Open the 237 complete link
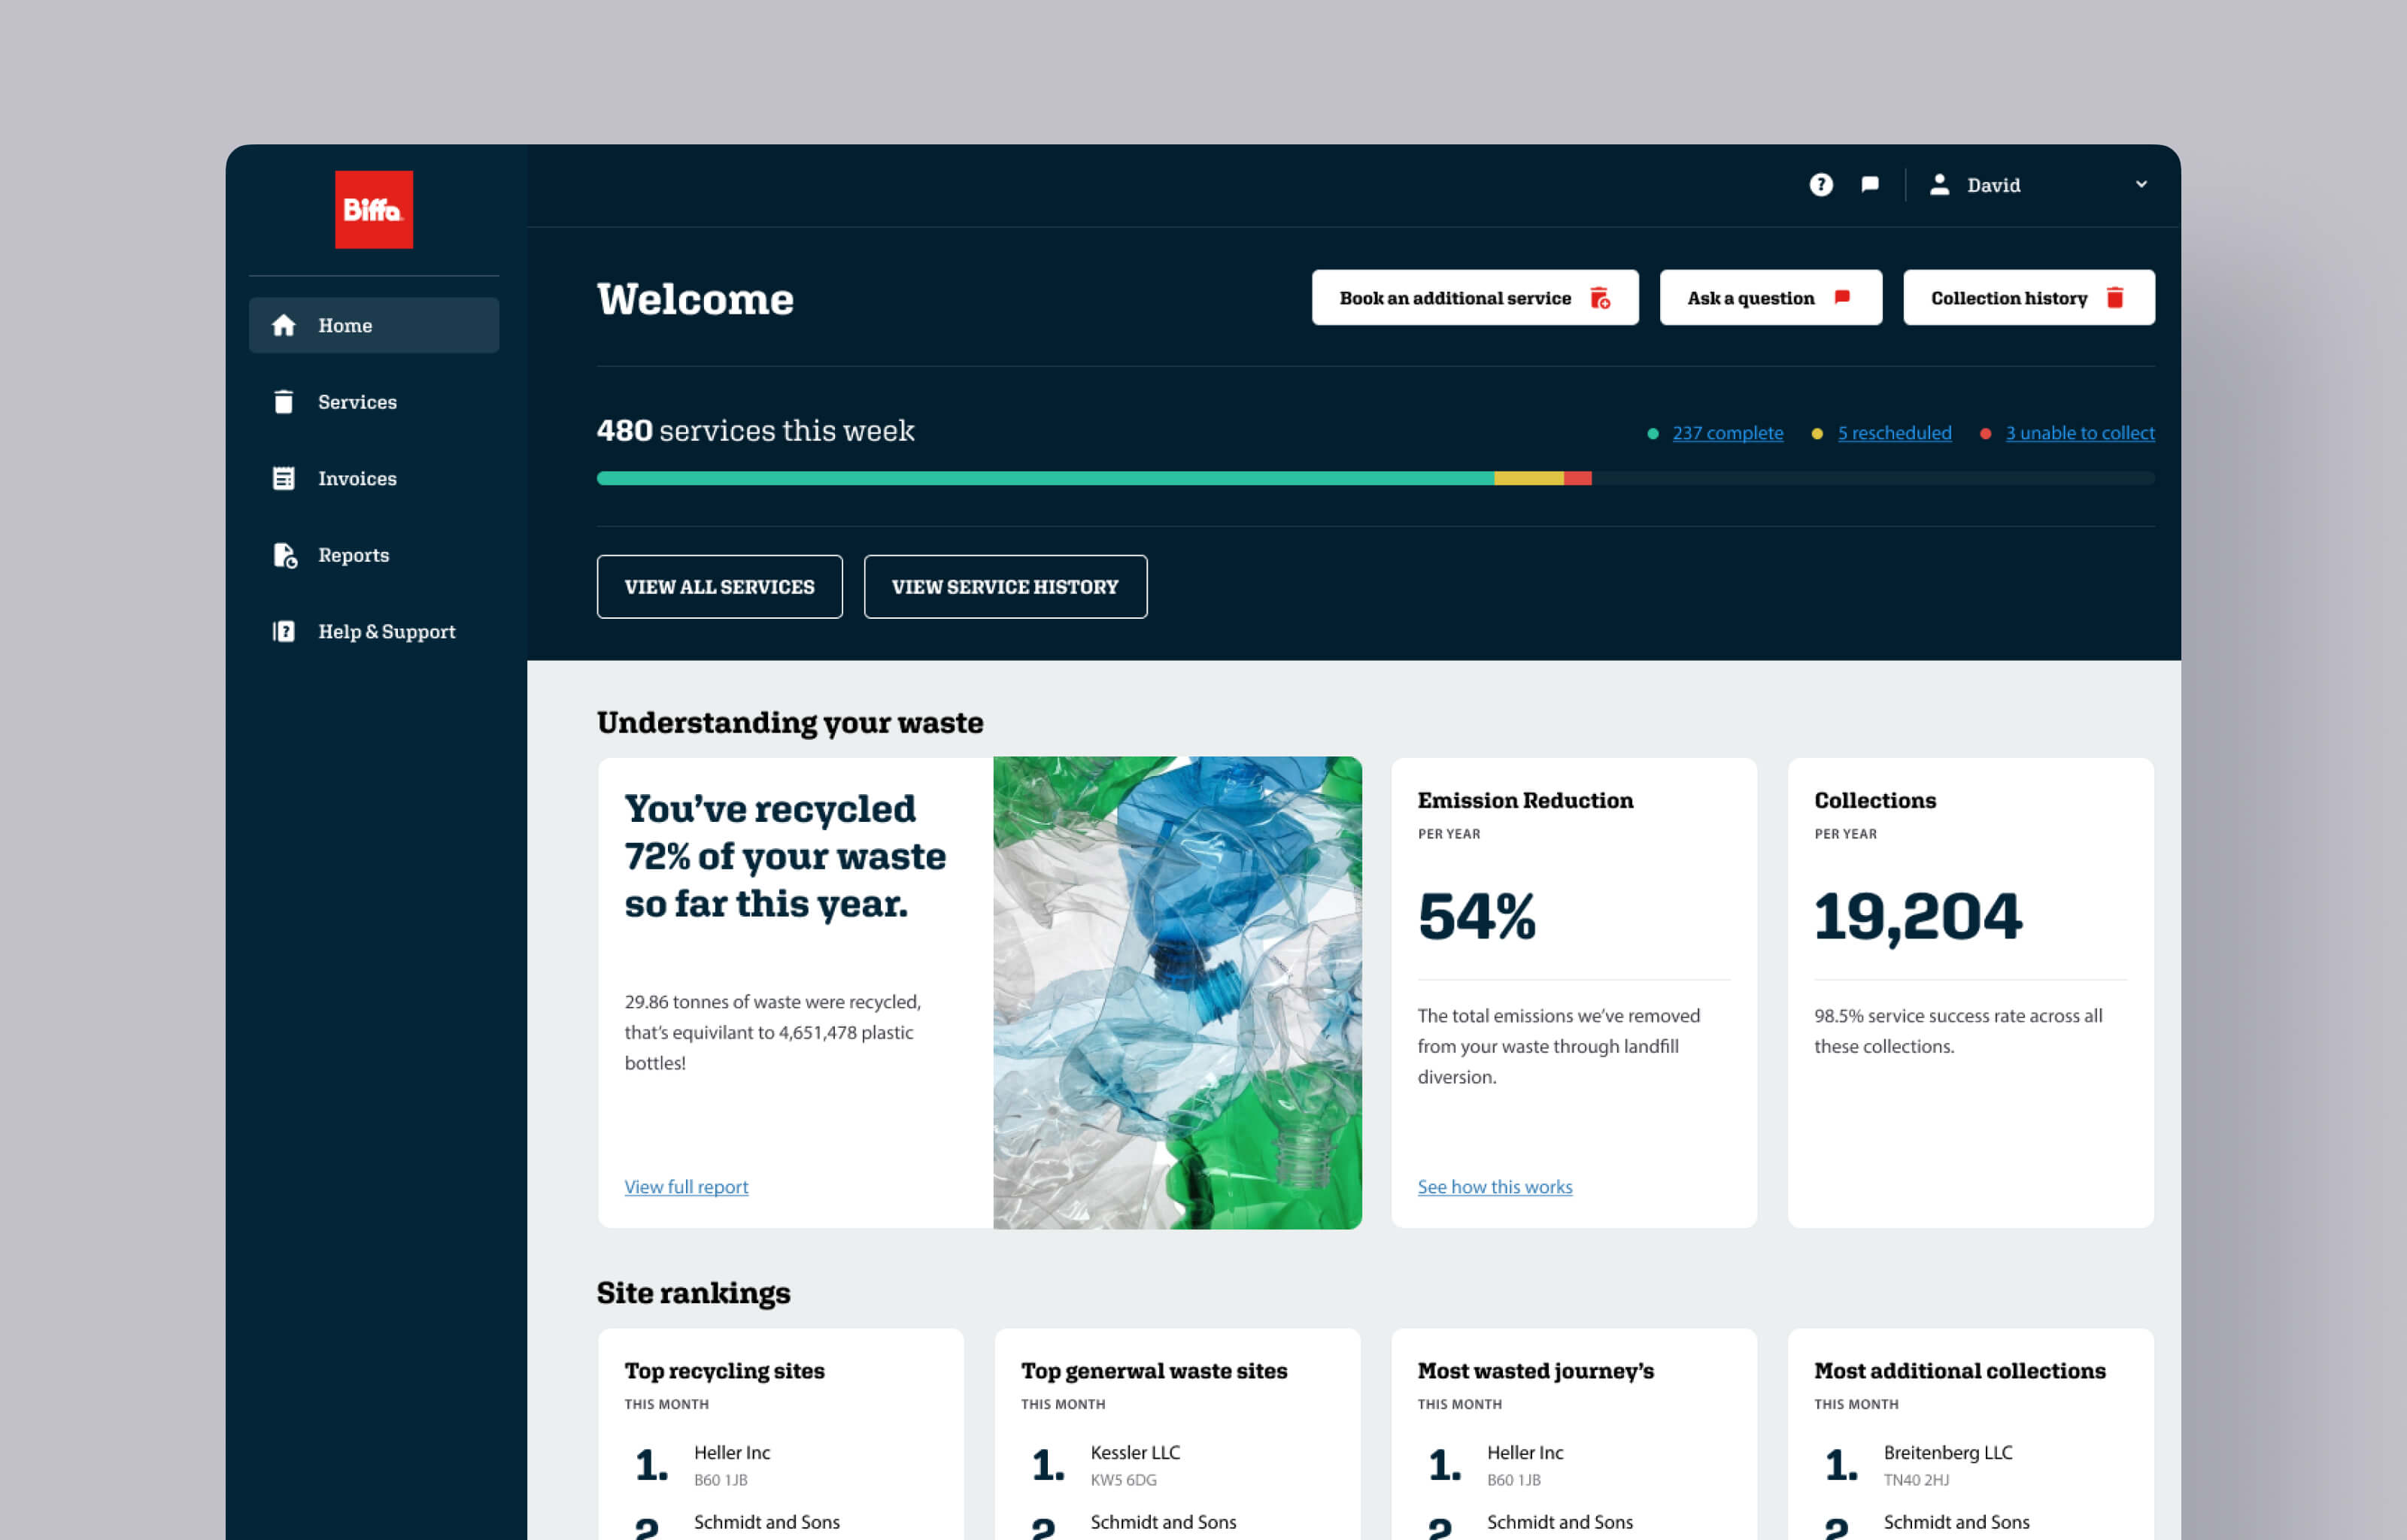 coord(1727,433)
